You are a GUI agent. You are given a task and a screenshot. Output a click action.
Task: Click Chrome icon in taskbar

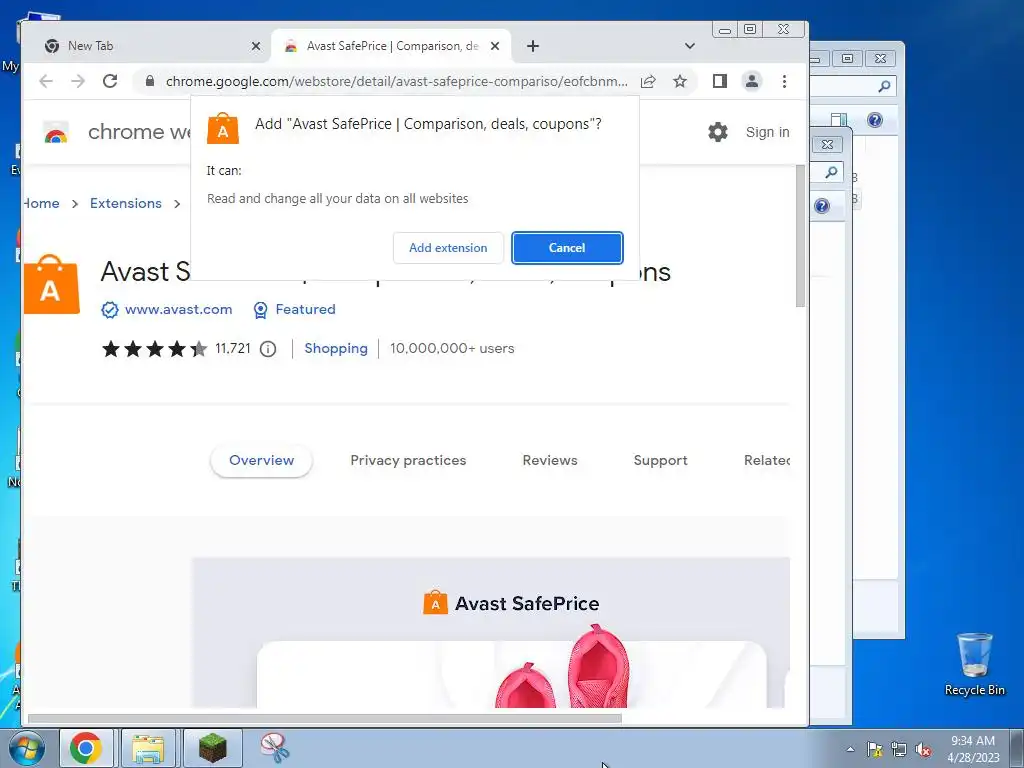86,748
